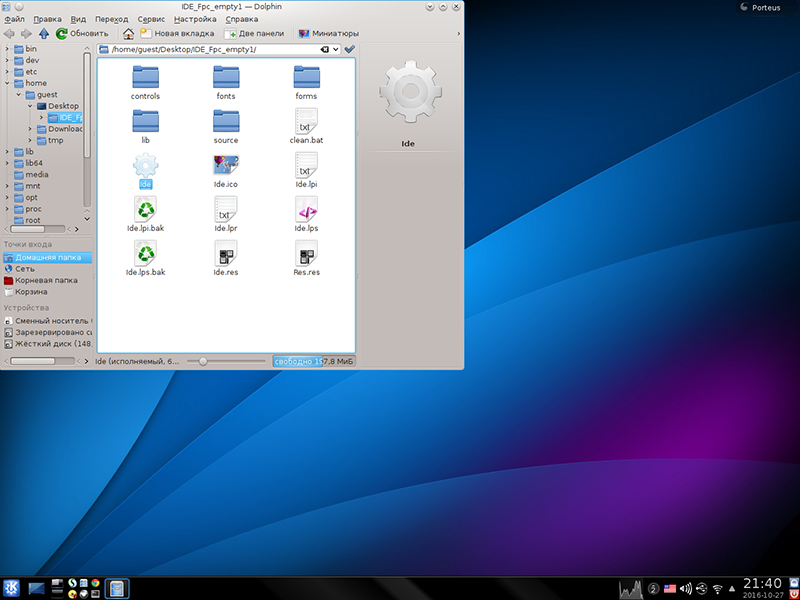
Task: Click the volume speaker tray icon
Action: (686, 588)
